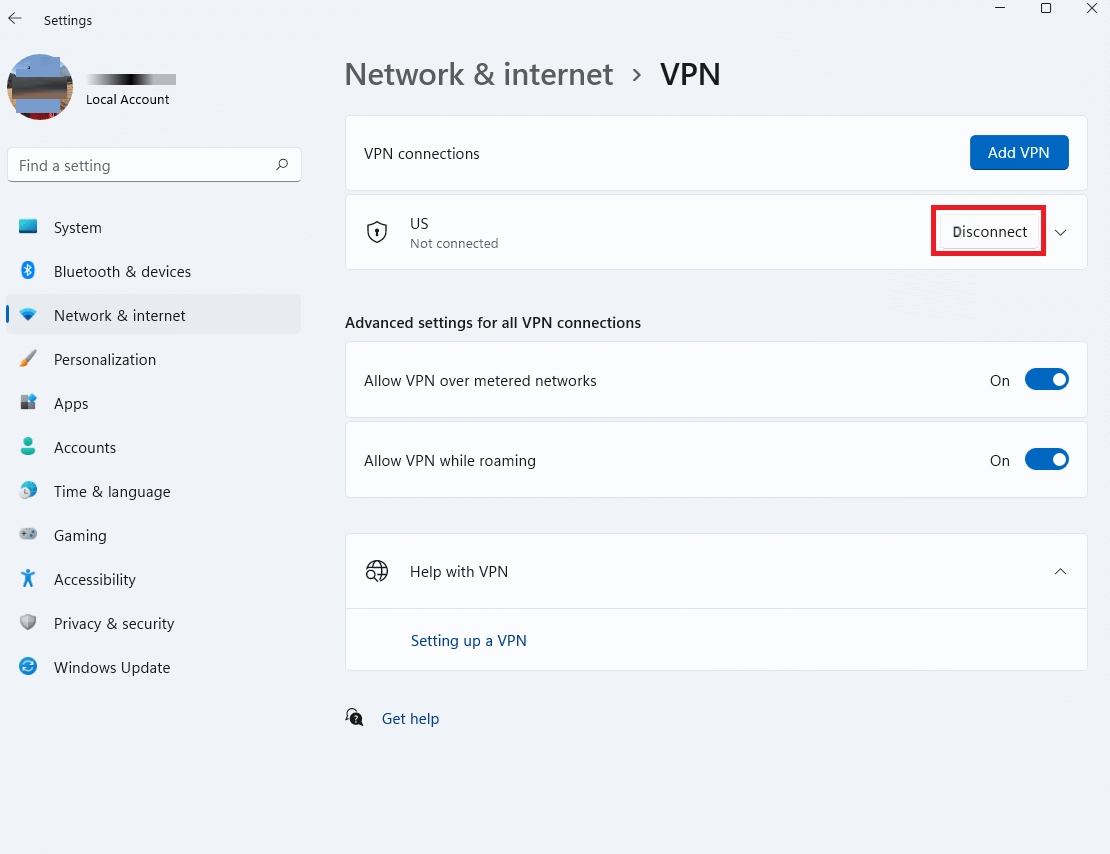1110x854 pixels.
Task: Expand the US VPN connection details
Action: tap(1060, 232)
